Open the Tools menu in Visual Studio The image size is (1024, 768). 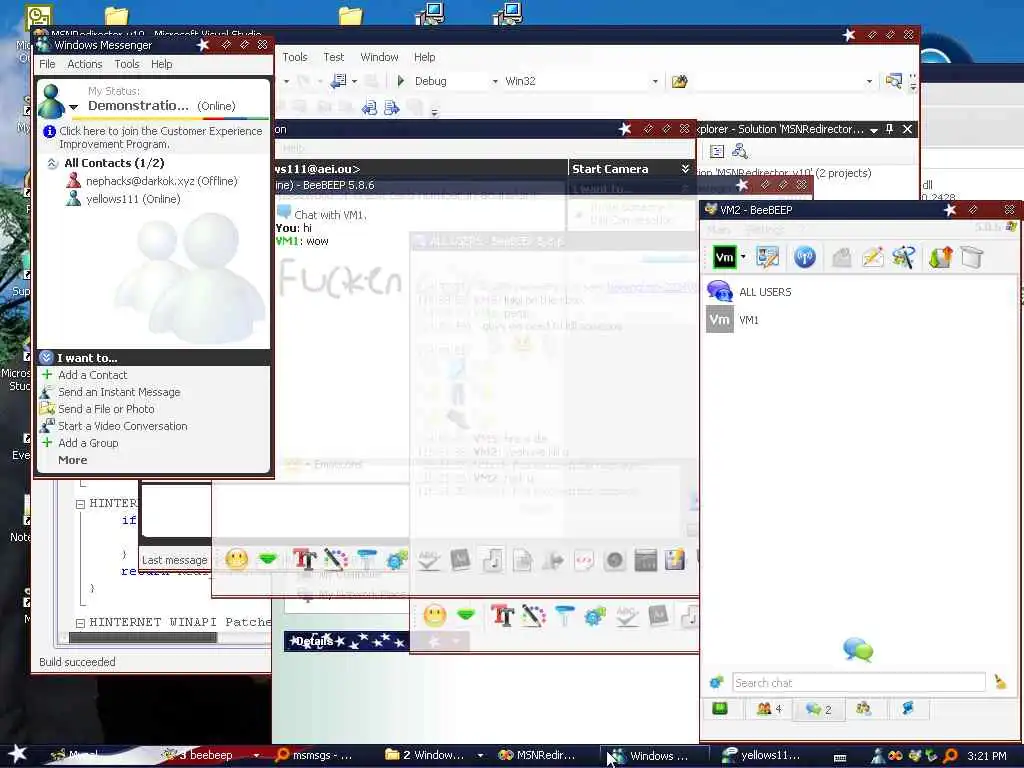click(x=295, y=57)
